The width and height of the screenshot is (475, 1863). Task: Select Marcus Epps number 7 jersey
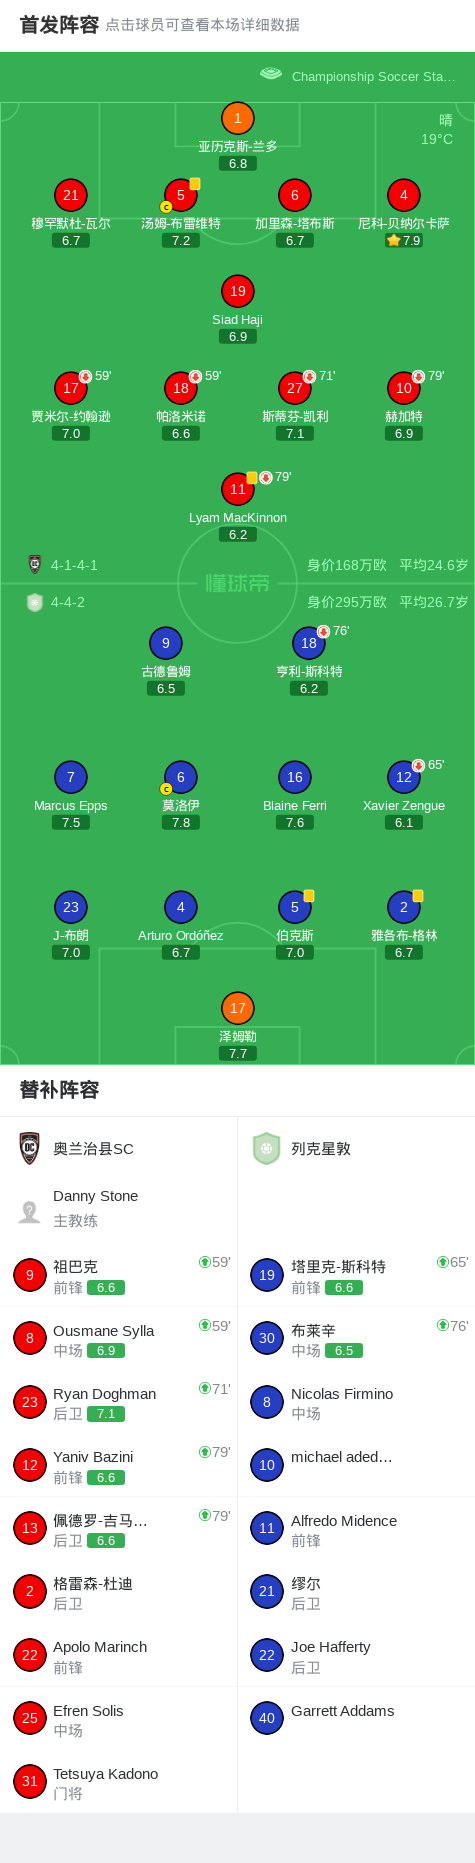pyautogui.click(x=70, y=777)
